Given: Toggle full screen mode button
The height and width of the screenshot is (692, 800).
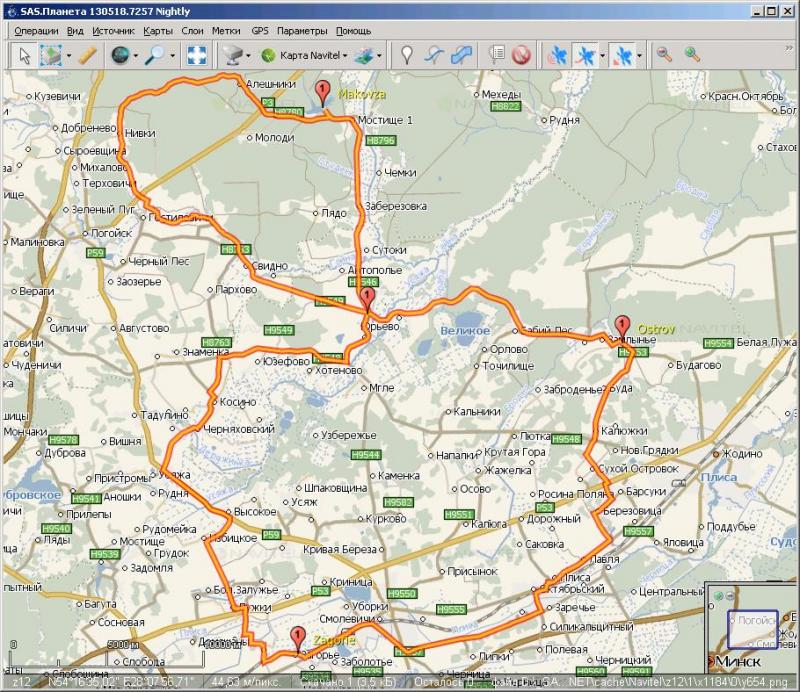Looking at the screenshot, I should [197, 55].
